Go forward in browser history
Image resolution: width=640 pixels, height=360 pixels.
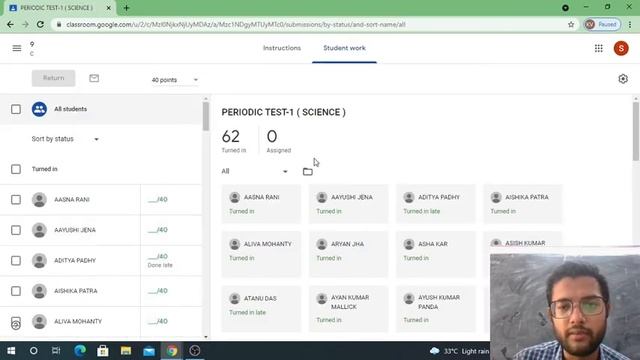(25, 24)
